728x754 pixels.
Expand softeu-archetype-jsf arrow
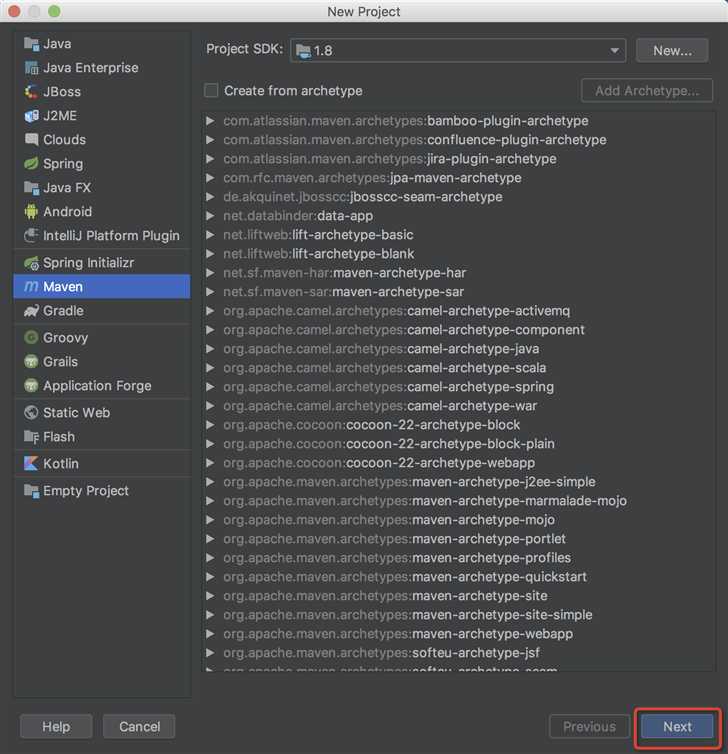tap(210, 653)
